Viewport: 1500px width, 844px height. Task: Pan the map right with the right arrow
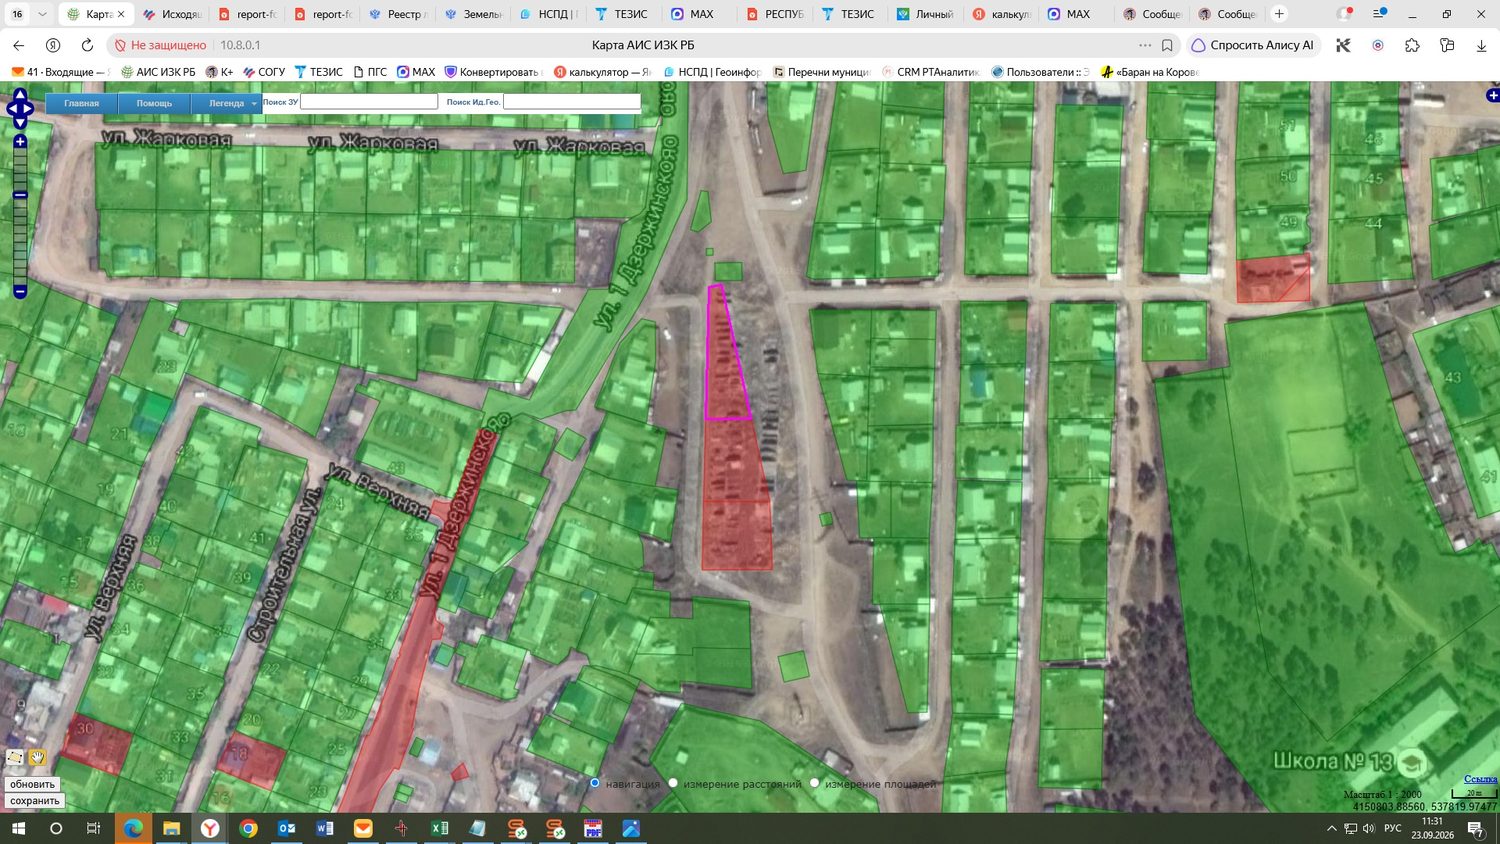[29, 109]
